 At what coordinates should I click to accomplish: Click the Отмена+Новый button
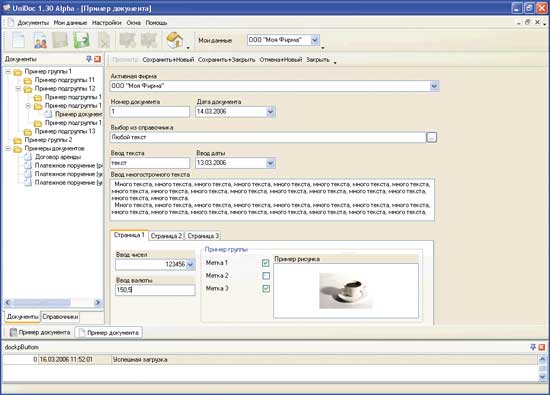tap(281, 60)
